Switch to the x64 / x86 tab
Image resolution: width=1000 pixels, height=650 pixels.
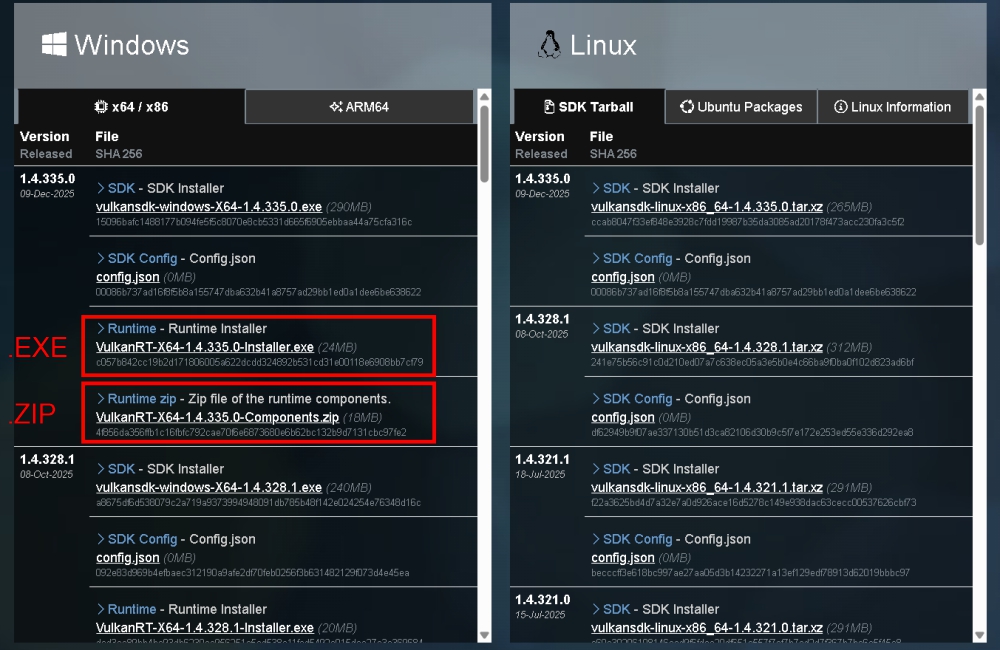pos(131,107)
